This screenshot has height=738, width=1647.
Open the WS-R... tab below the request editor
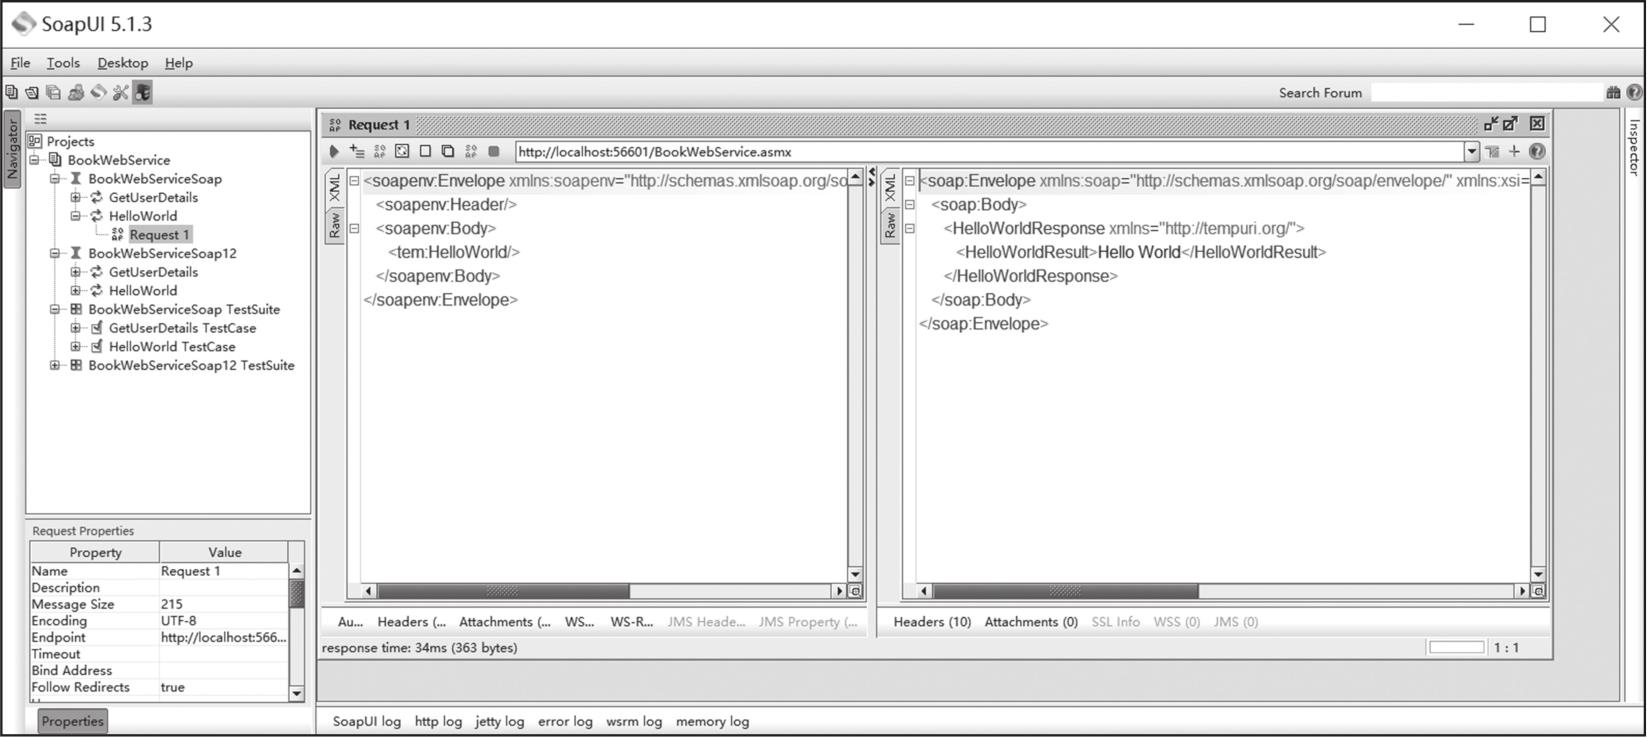[x=631, y=622]
